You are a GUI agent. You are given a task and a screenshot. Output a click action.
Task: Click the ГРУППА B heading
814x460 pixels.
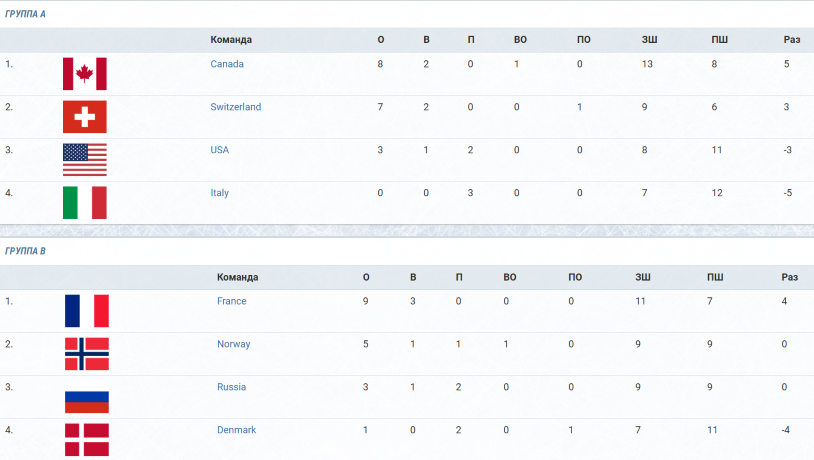point(25,251)
